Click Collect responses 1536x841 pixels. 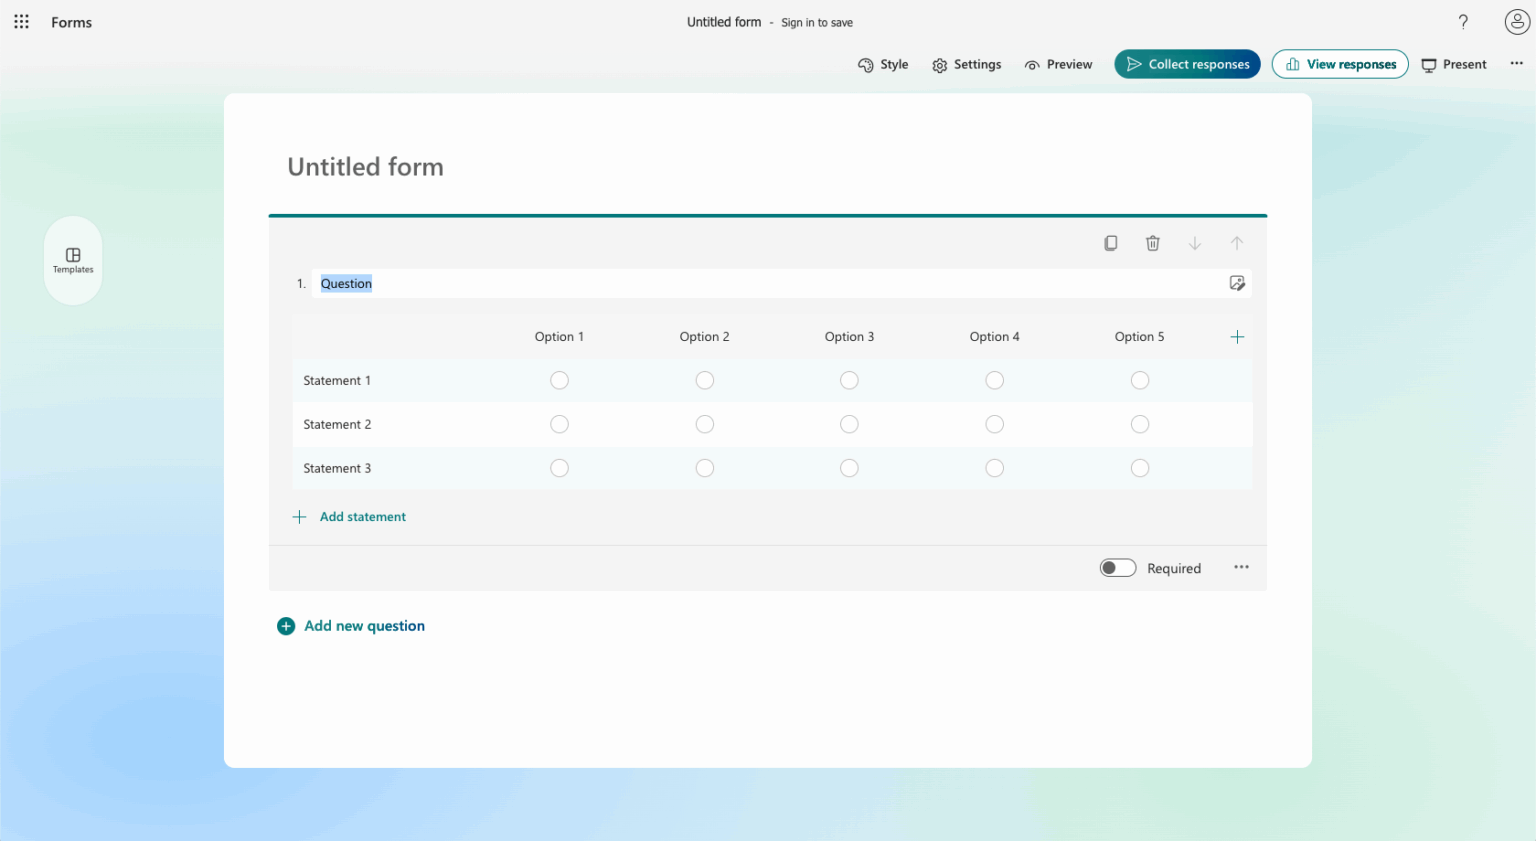point(1187,64)
